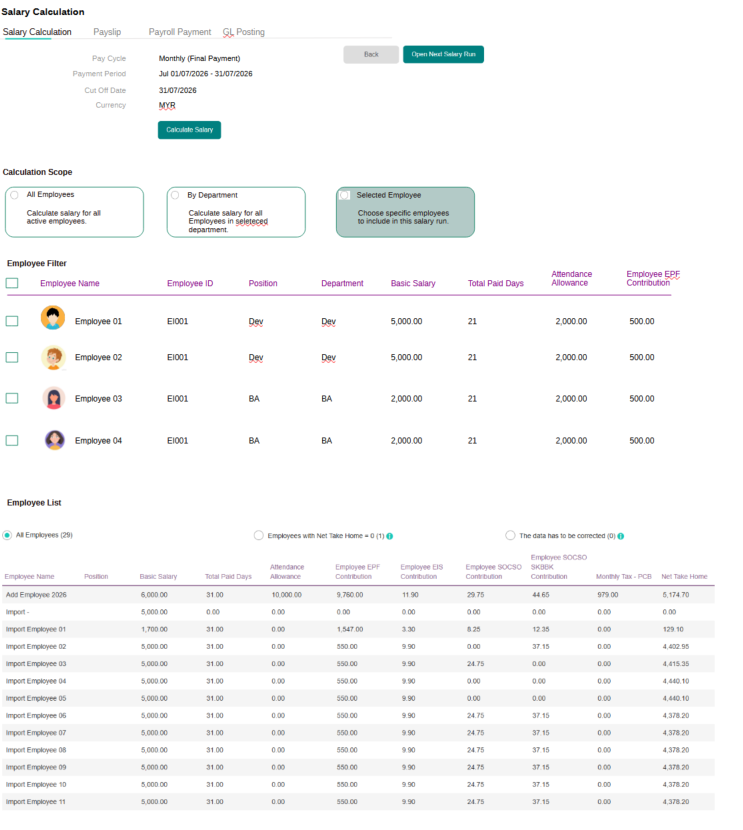
Task: Choose the By Department scope option
Action: click(x=175, y=195)
